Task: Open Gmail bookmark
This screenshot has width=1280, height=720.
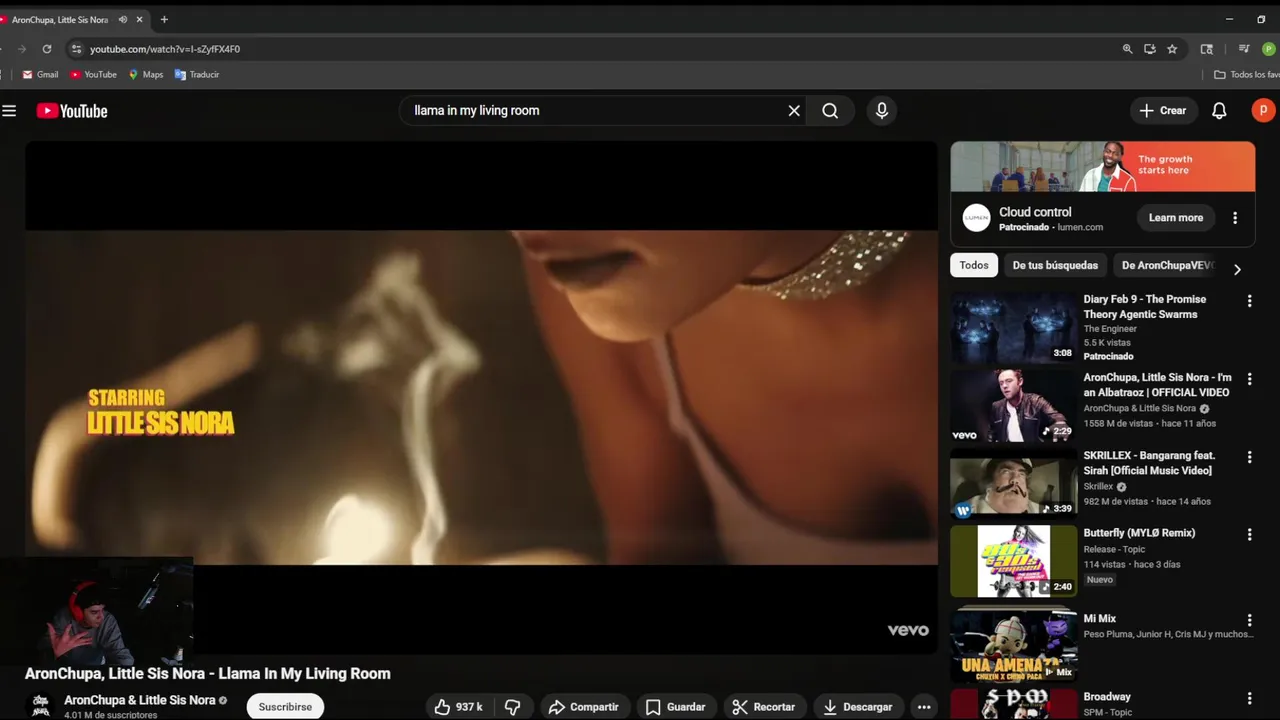Action: [41, 75]
